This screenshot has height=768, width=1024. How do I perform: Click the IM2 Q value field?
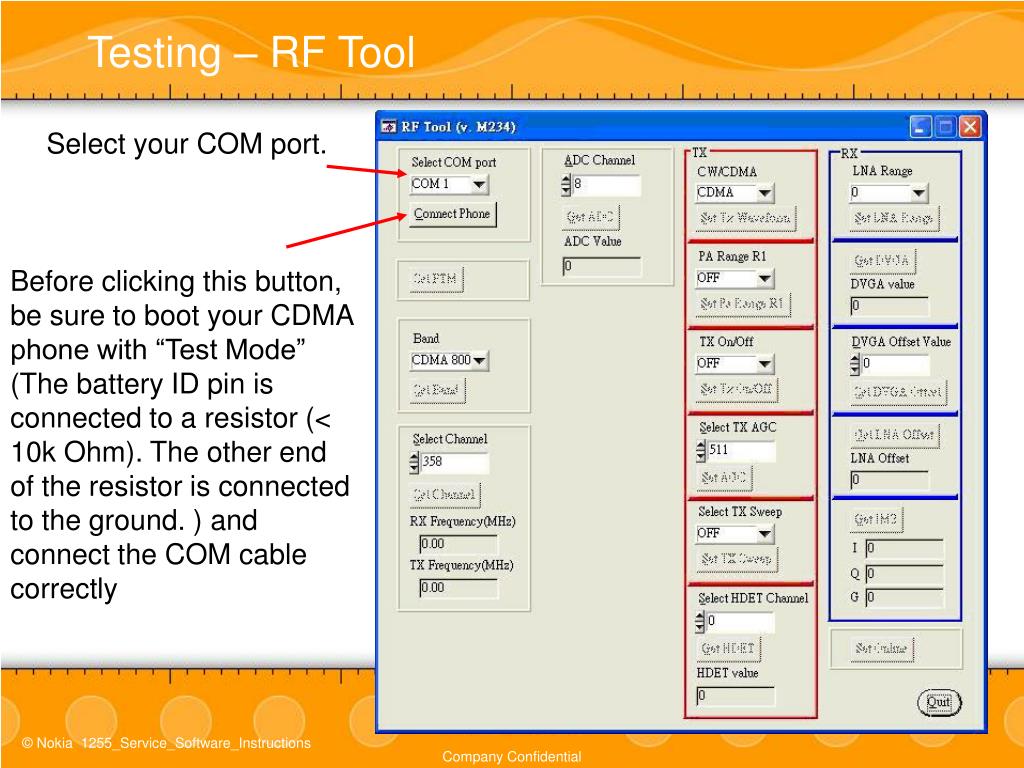click(904, 574)
